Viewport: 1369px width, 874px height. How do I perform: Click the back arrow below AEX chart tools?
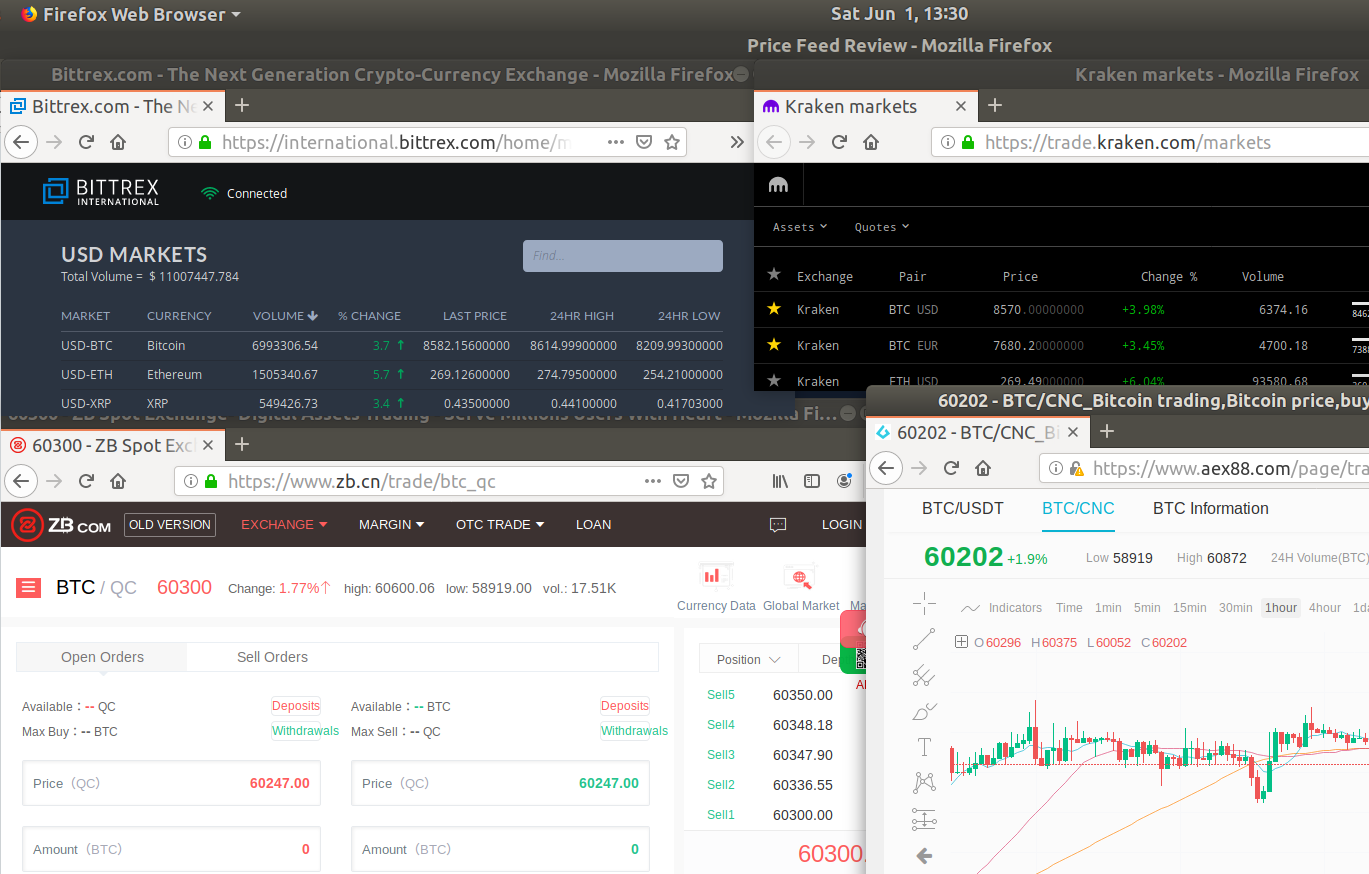(x=924, y=855)
